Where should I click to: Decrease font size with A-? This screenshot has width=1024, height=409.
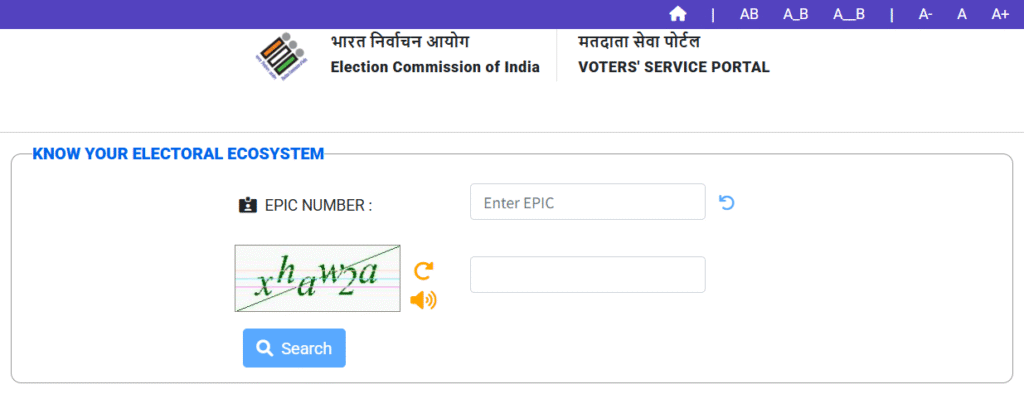[x=926, y=14]
